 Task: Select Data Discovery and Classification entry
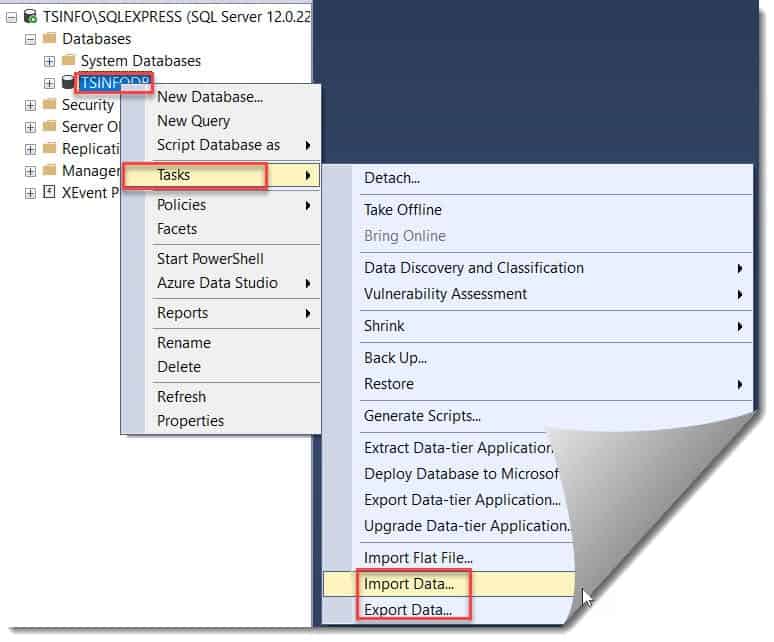pyautogui.click(x=474, y=268)
